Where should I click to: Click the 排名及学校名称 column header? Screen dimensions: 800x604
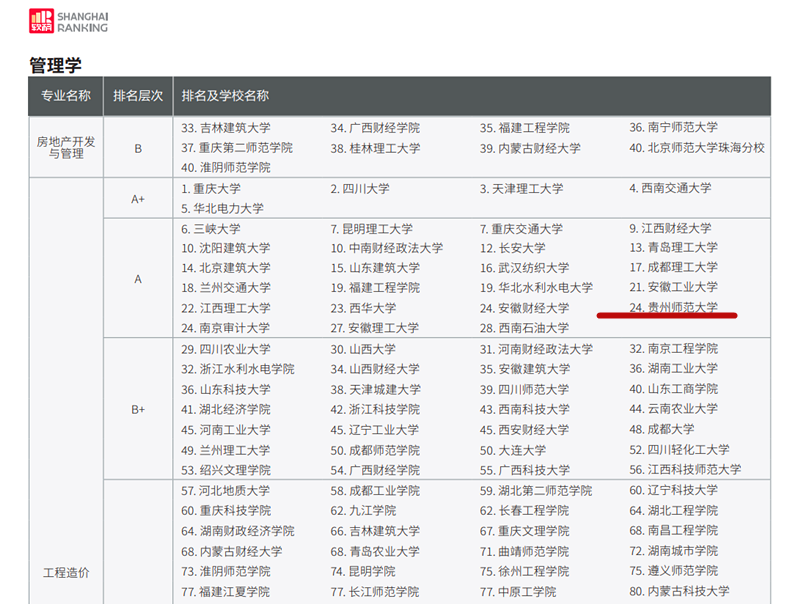[225, 96]
